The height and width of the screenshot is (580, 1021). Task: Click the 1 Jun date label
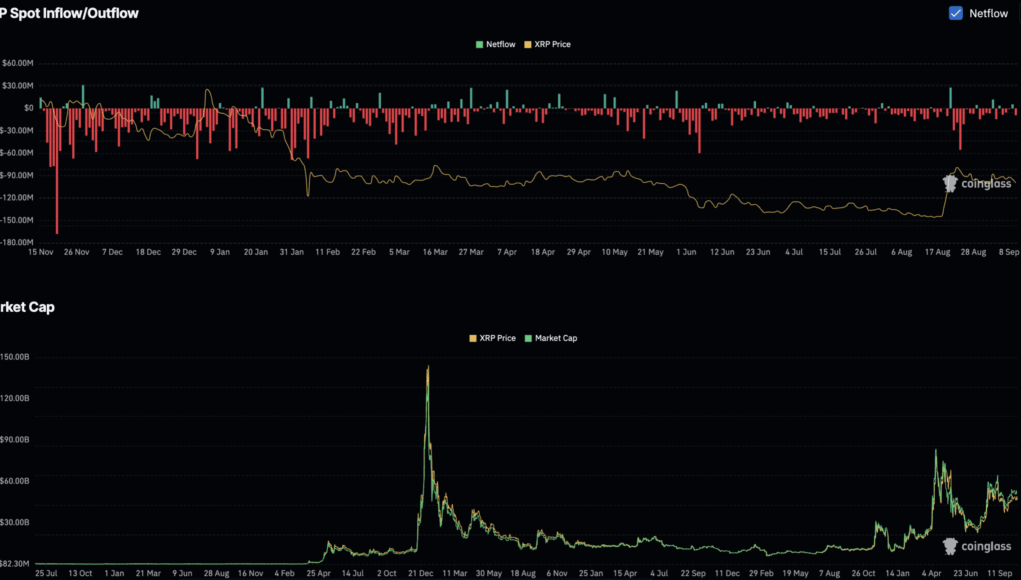pos(686,252)
